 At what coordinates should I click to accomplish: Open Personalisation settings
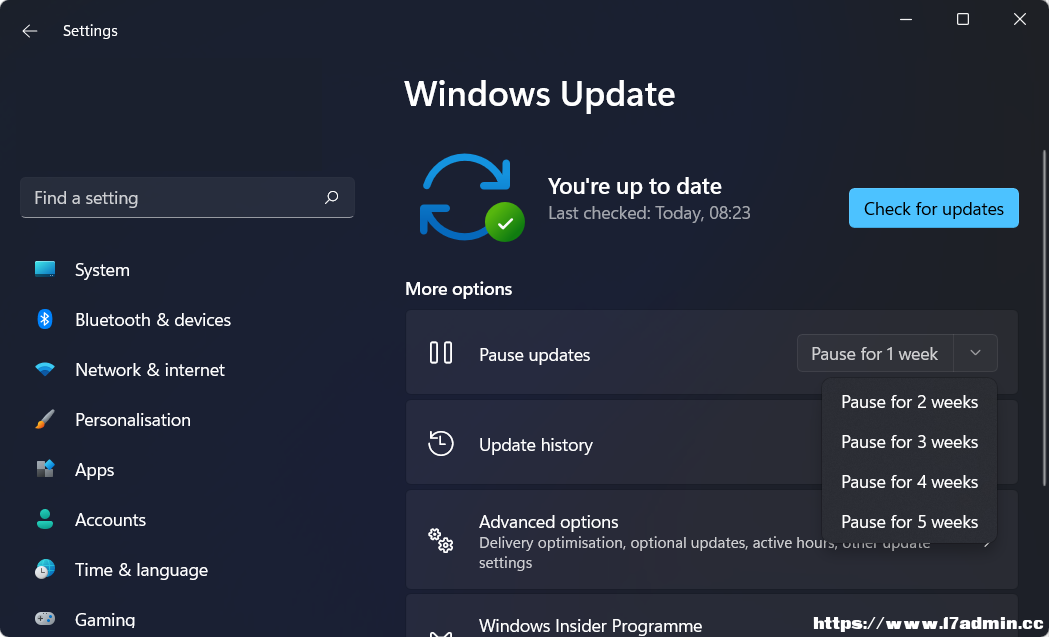tap(132, 420)
